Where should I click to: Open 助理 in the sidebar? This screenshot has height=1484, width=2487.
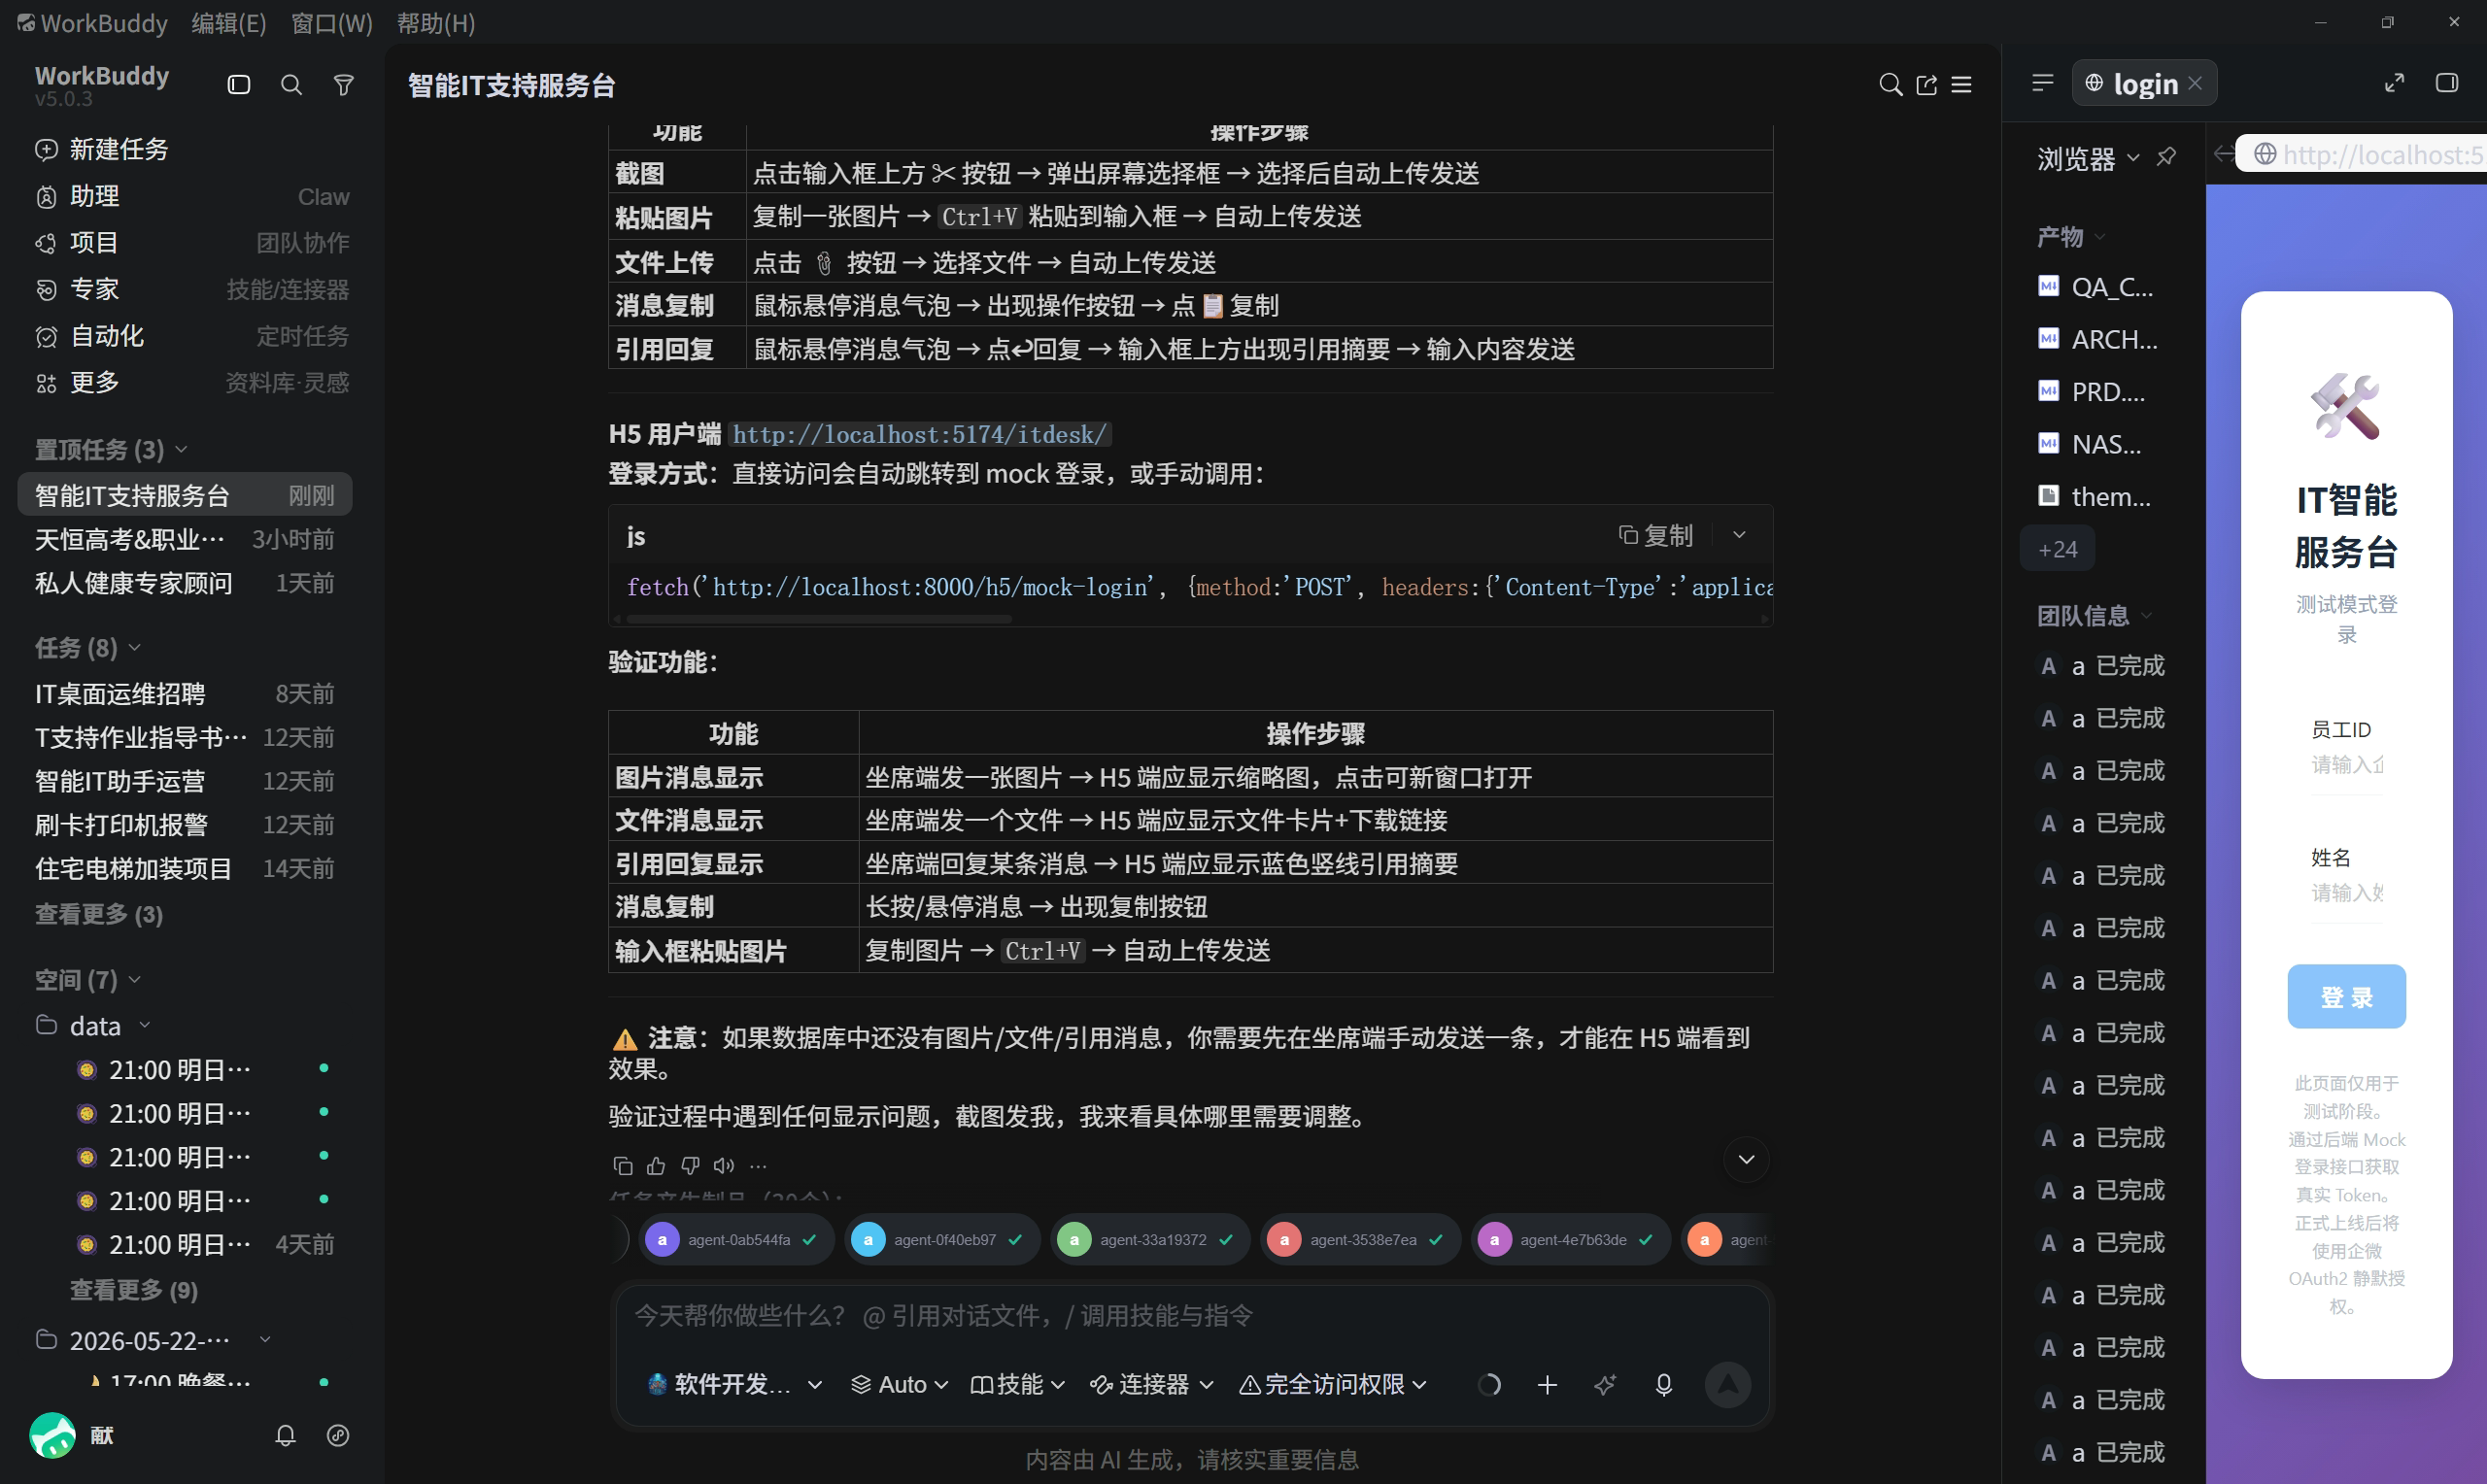tap(192, 196)
